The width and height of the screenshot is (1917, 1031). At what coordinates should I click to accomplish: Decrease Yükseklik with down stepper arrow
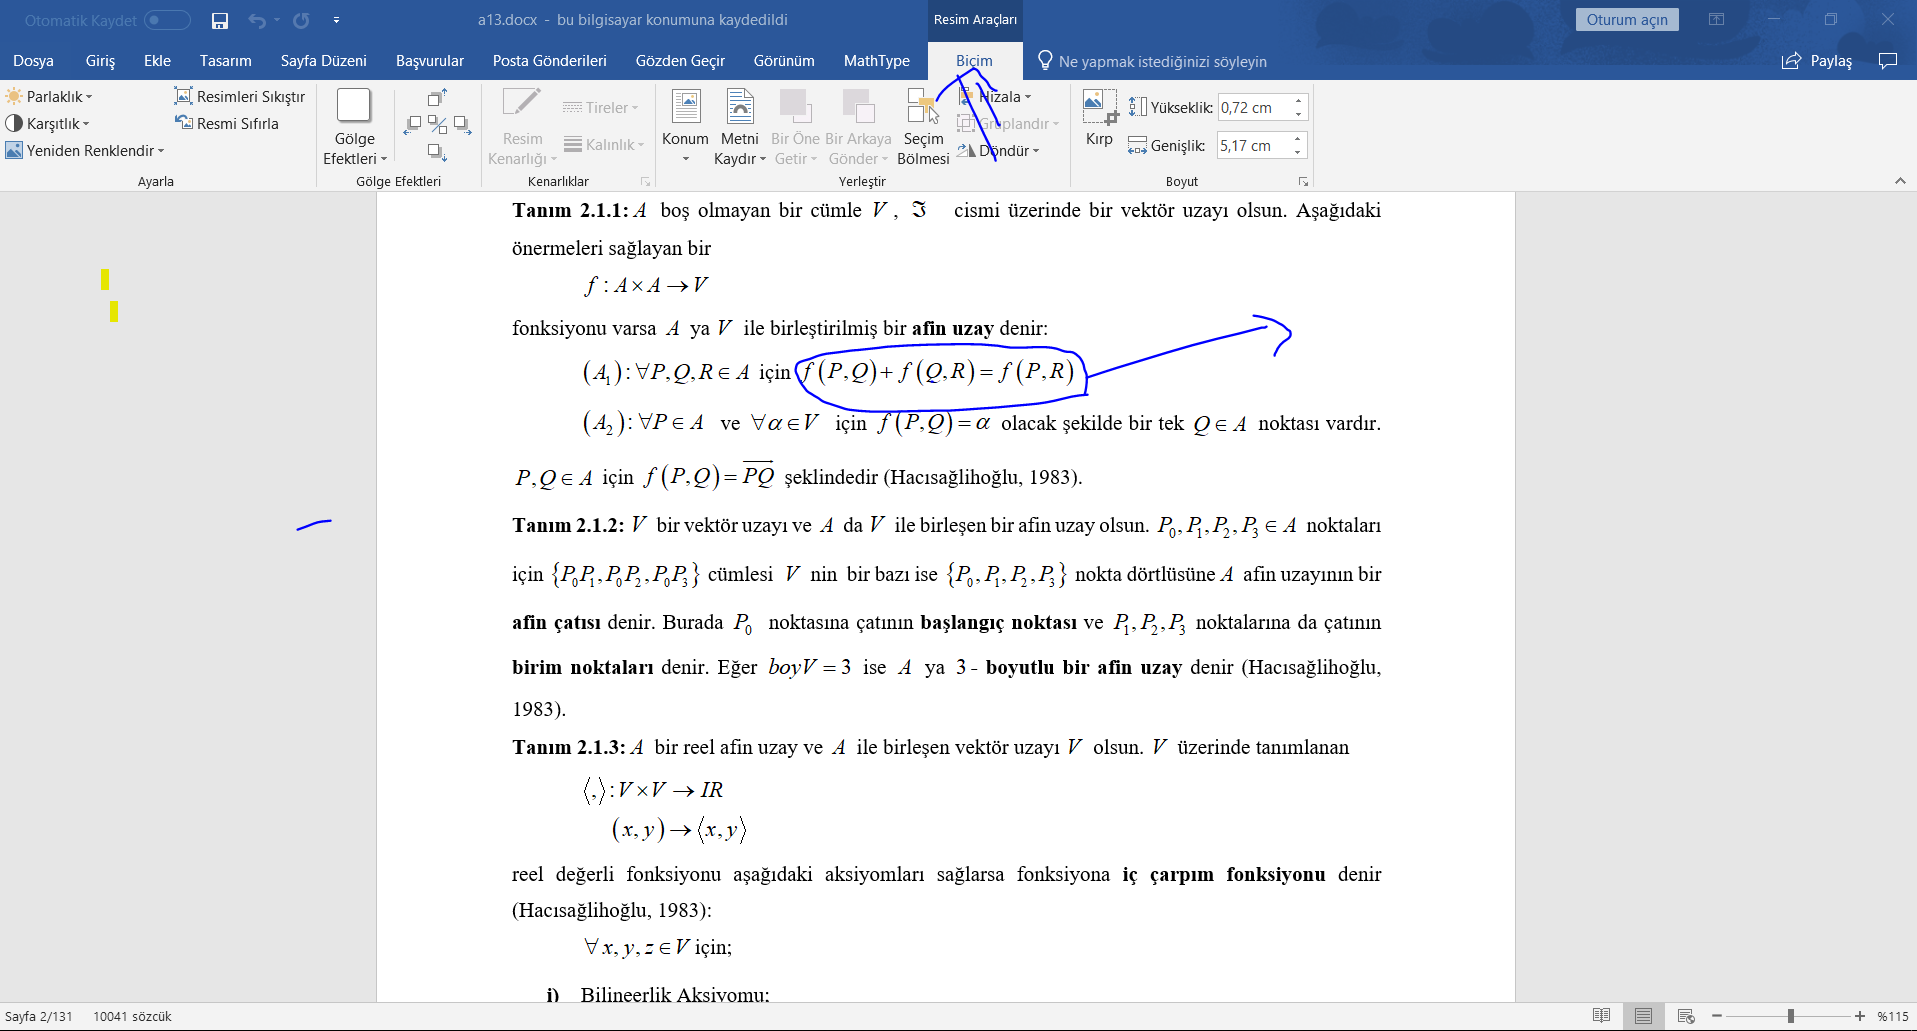(1298, 114)
